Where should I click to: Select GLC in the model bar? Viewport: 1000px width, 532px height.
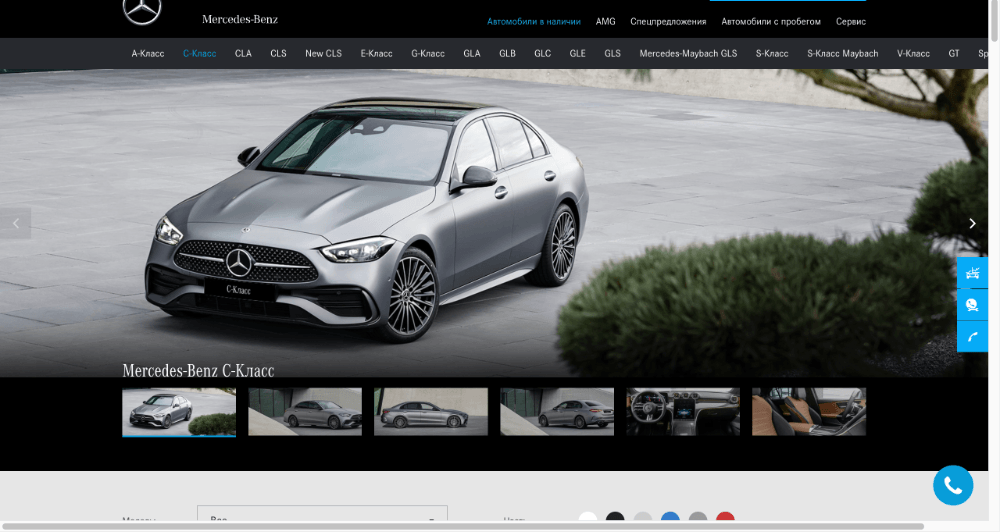pos(542,54)
